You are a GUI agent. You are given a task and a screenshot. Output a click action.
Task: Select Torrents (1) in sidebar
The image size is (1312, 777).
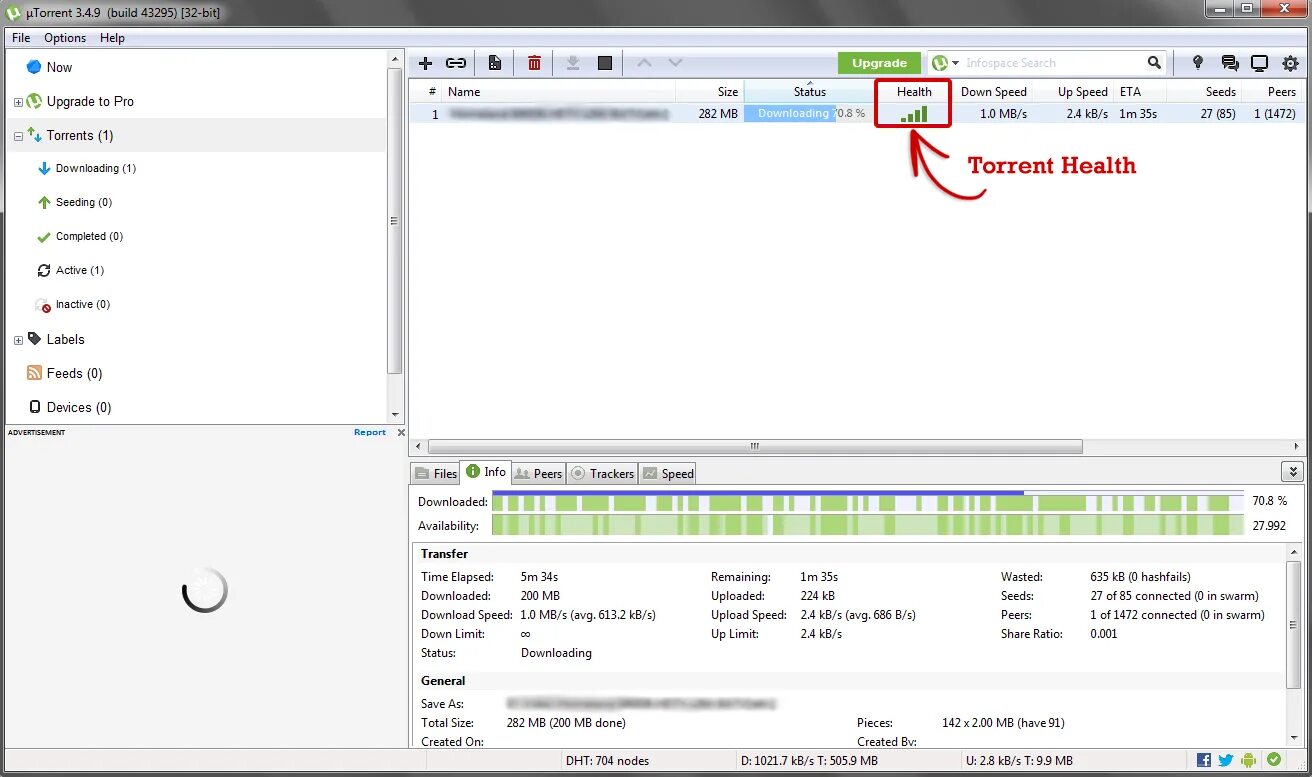pyautogui.click(x=80, y=135)
